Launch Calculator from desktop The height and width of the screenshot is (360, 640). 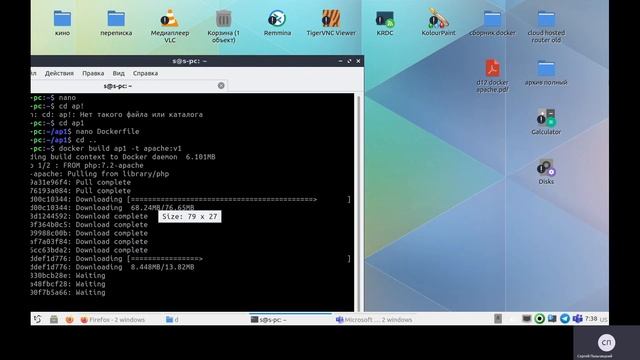coord(546,122)
